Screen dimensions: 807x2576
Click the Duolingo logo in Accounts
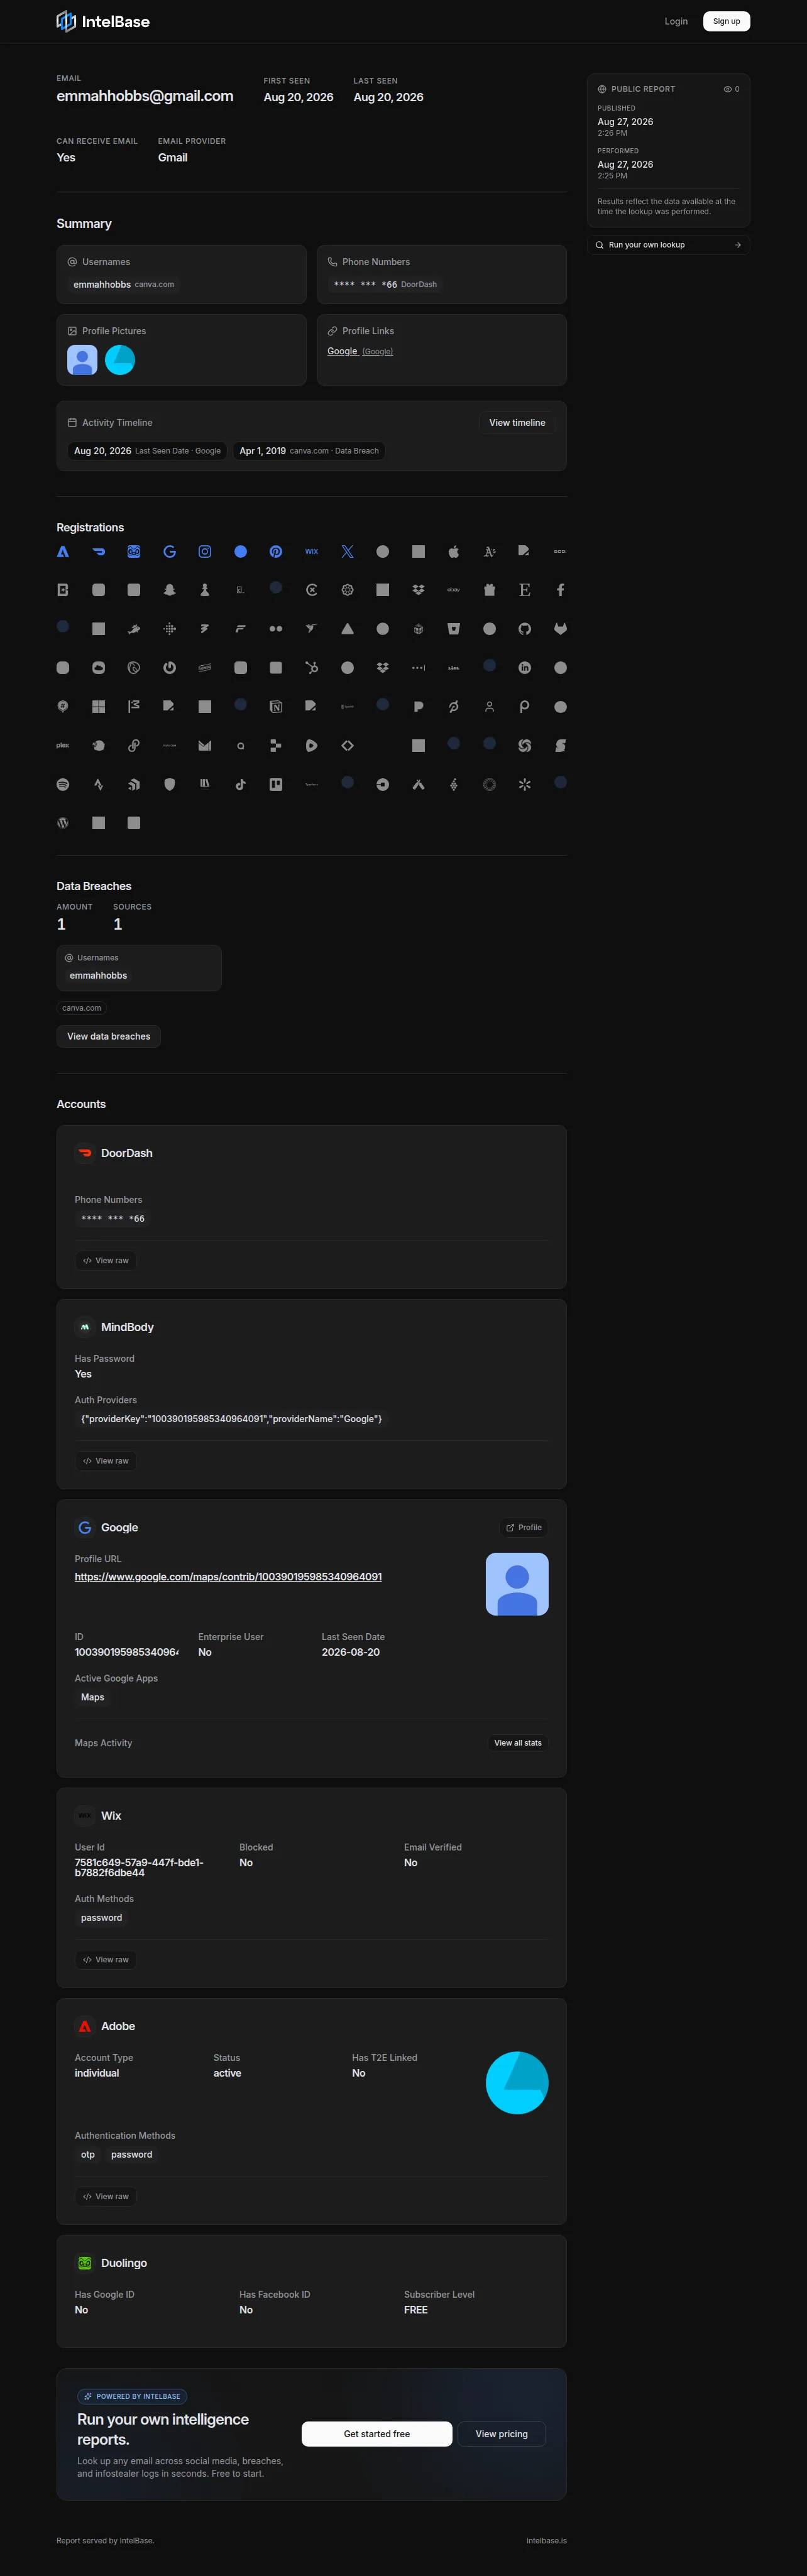(x=85, y=2263)
